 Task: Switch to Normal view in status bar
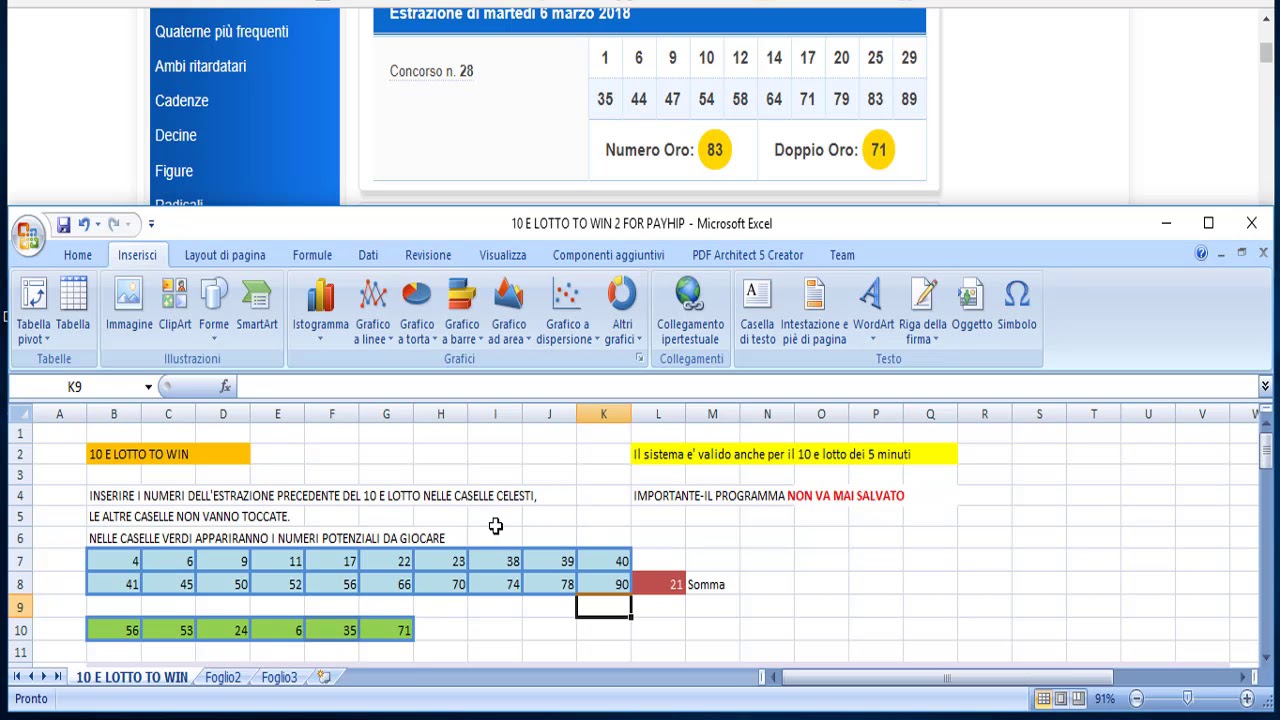tap(1043, 698)
